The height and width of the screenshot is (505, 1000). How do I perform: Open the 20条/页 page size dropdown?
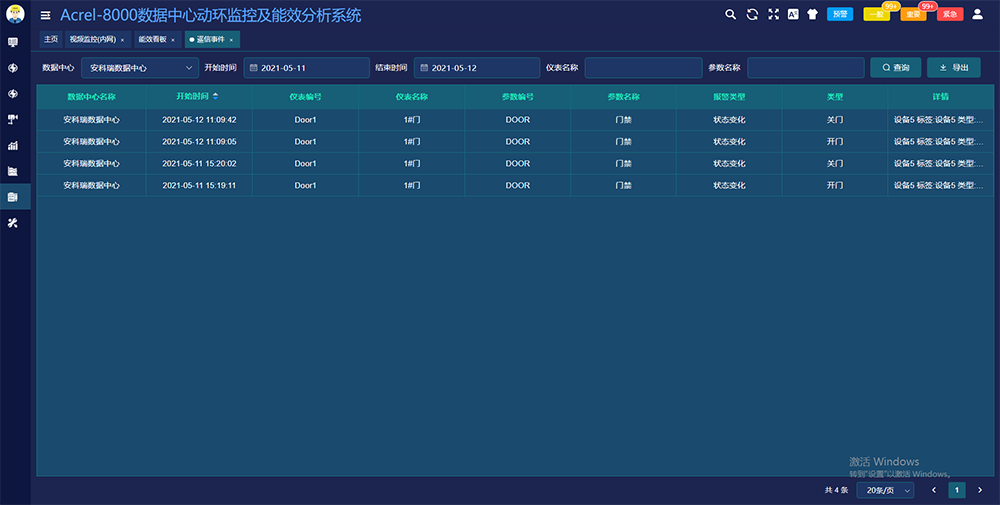pyautogui.click(x=885, y=490)
